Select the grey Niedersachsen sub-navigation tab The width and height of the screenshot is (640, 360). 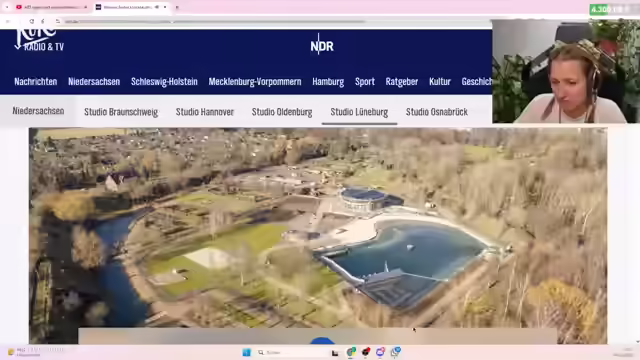coord(38,111)
